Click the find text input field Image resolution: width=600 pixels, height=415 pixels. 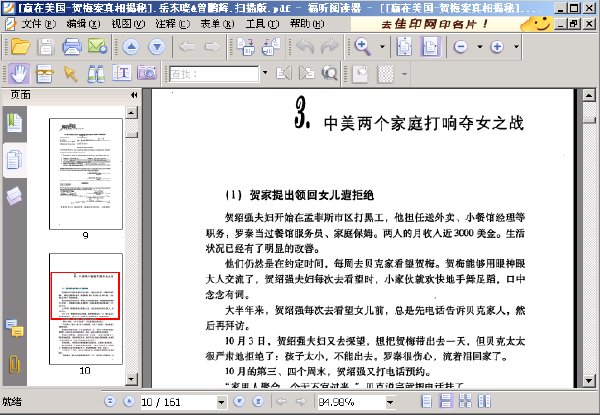214,73
